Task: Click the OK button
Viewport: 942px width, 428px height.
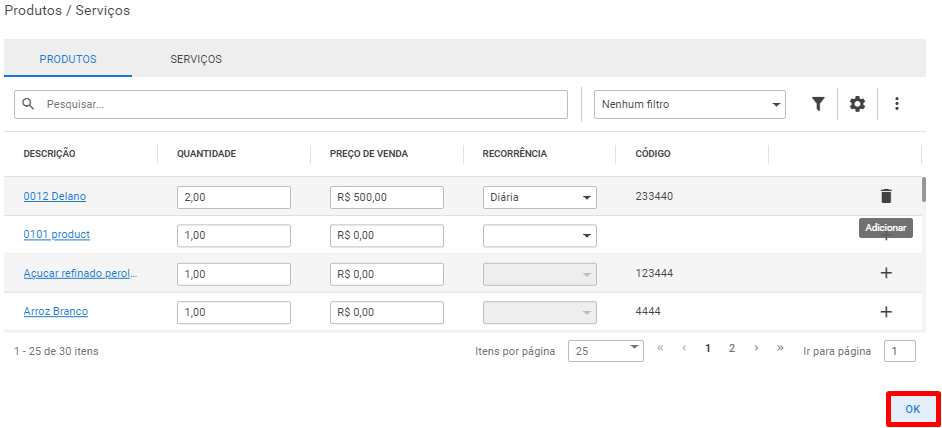Action: coord(913,409)
